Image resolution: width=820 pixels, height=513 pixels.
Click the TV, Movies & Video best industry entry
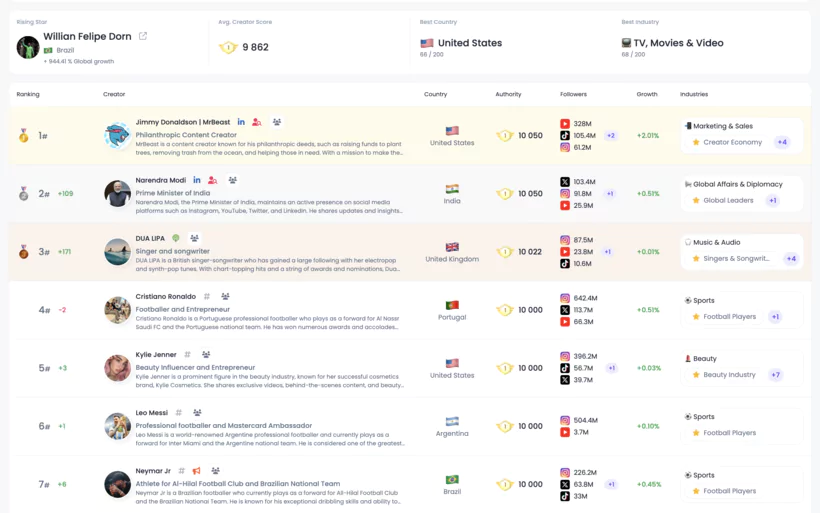673,43
